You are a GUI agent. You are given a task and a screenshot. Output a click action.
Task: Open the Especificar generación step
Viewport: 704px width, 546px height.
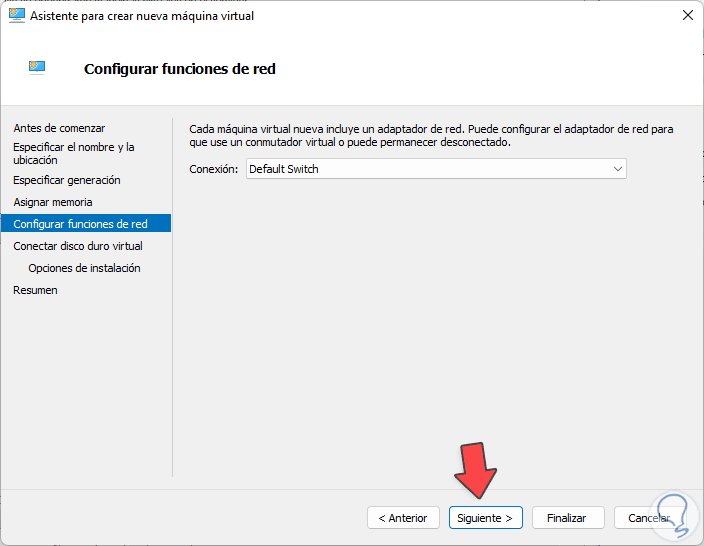(66, 180)
